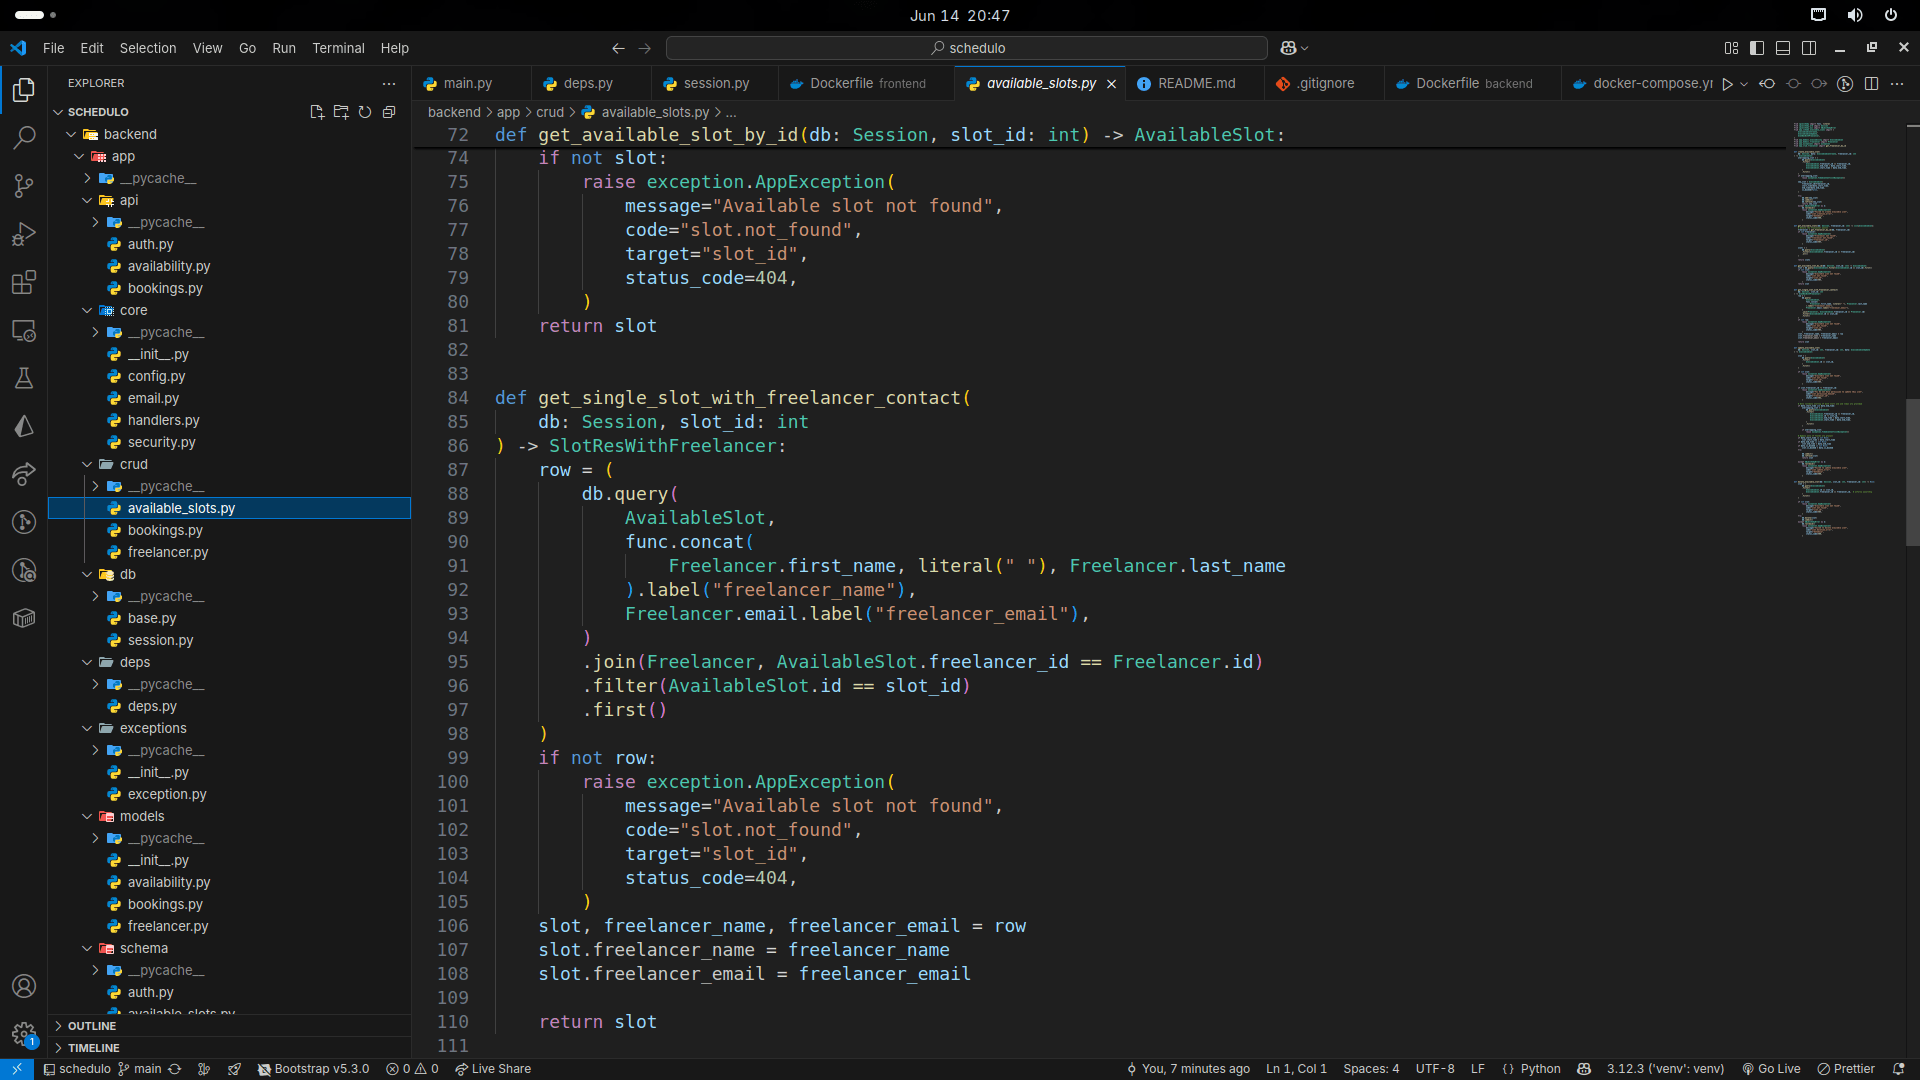Viewport: 1920px width, 1080px height.
Task: Split the editor to the right
Action: coord(1871,84)
